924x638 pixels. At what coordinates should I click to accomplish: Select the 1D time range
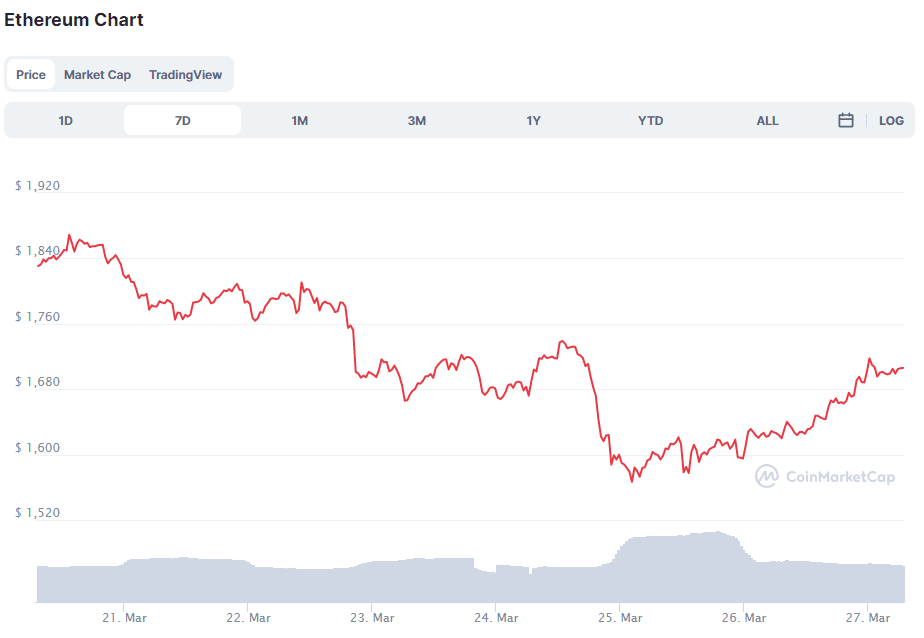pos(65,120)
